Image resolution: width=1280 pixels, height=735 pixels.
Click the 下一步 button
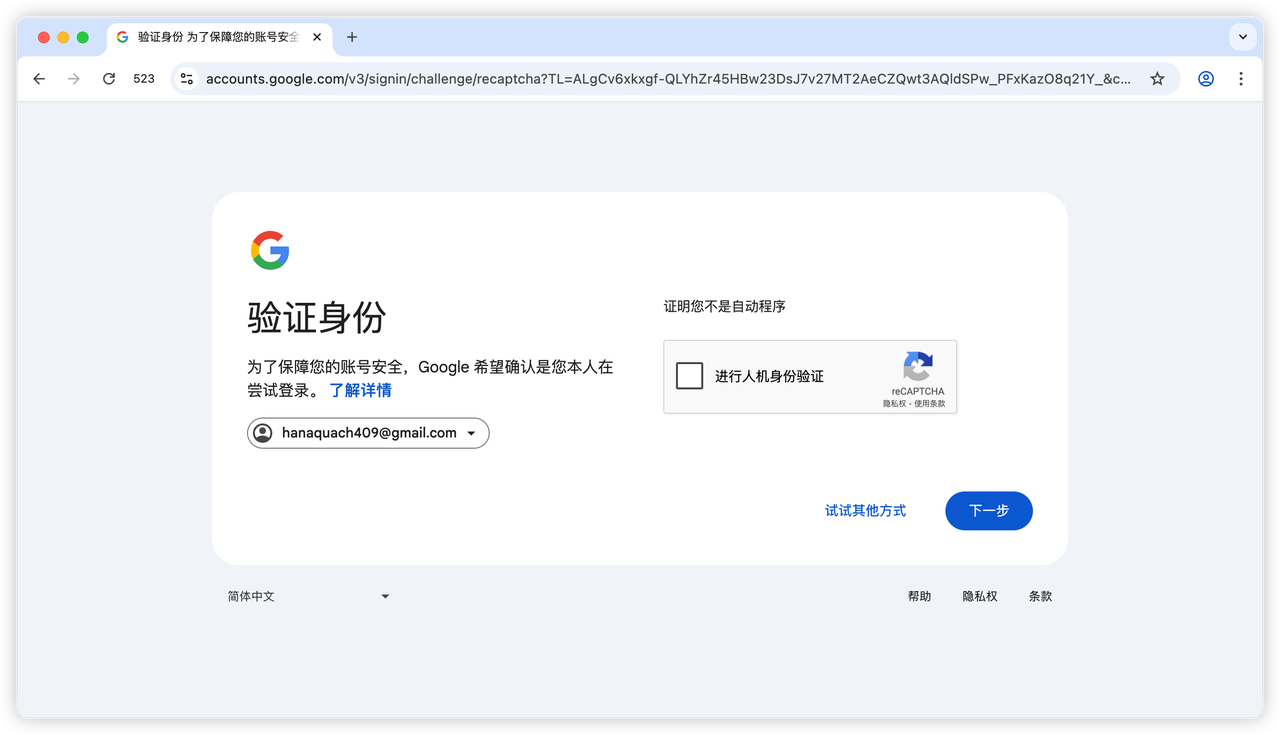click(988, 511)
